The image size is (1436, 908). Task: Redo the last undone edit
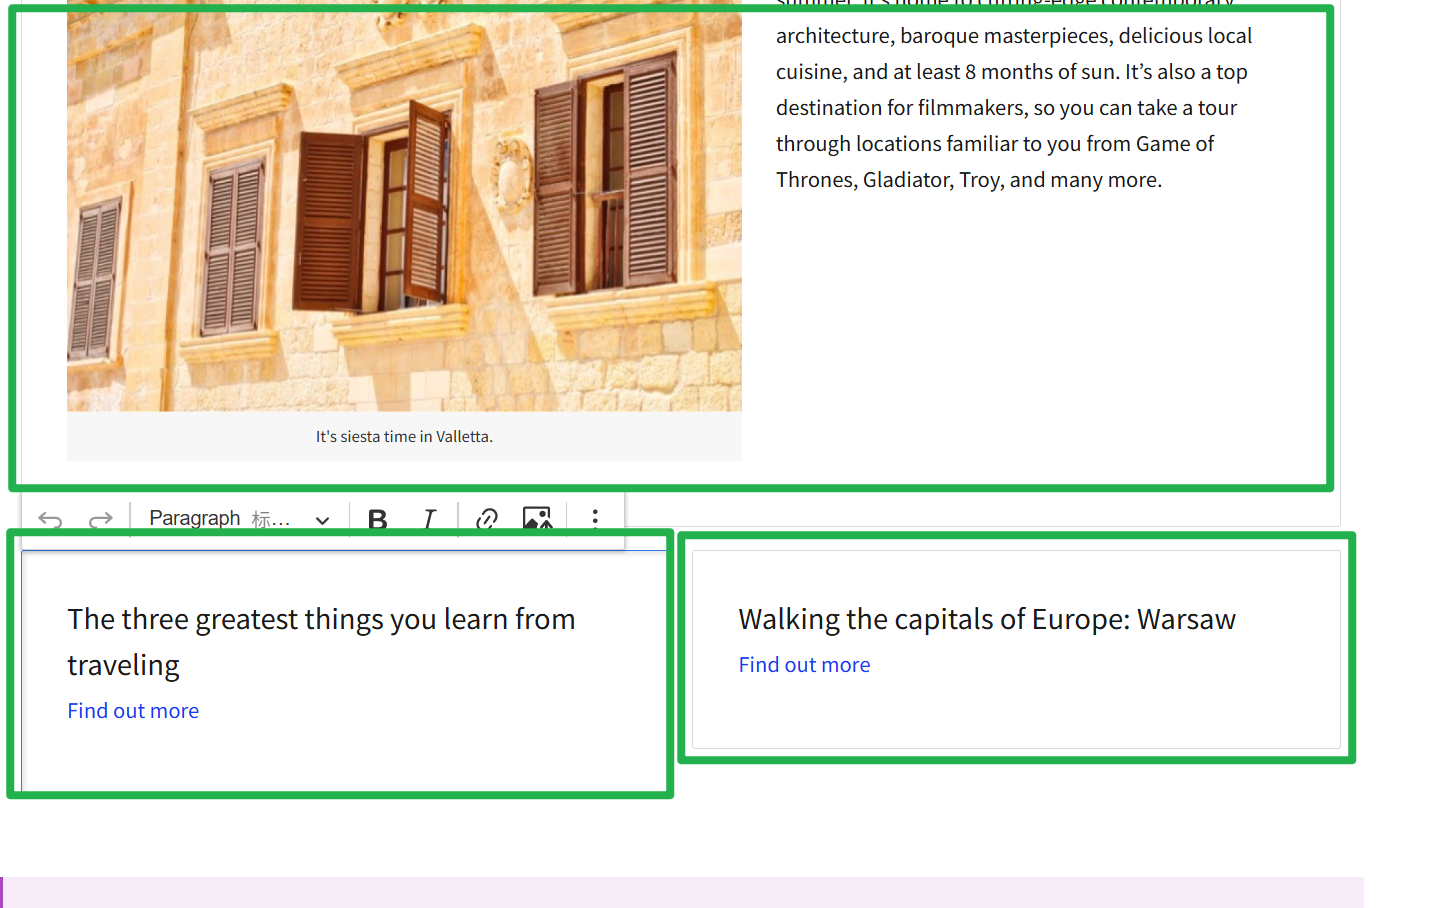click(x=100, y=519)
